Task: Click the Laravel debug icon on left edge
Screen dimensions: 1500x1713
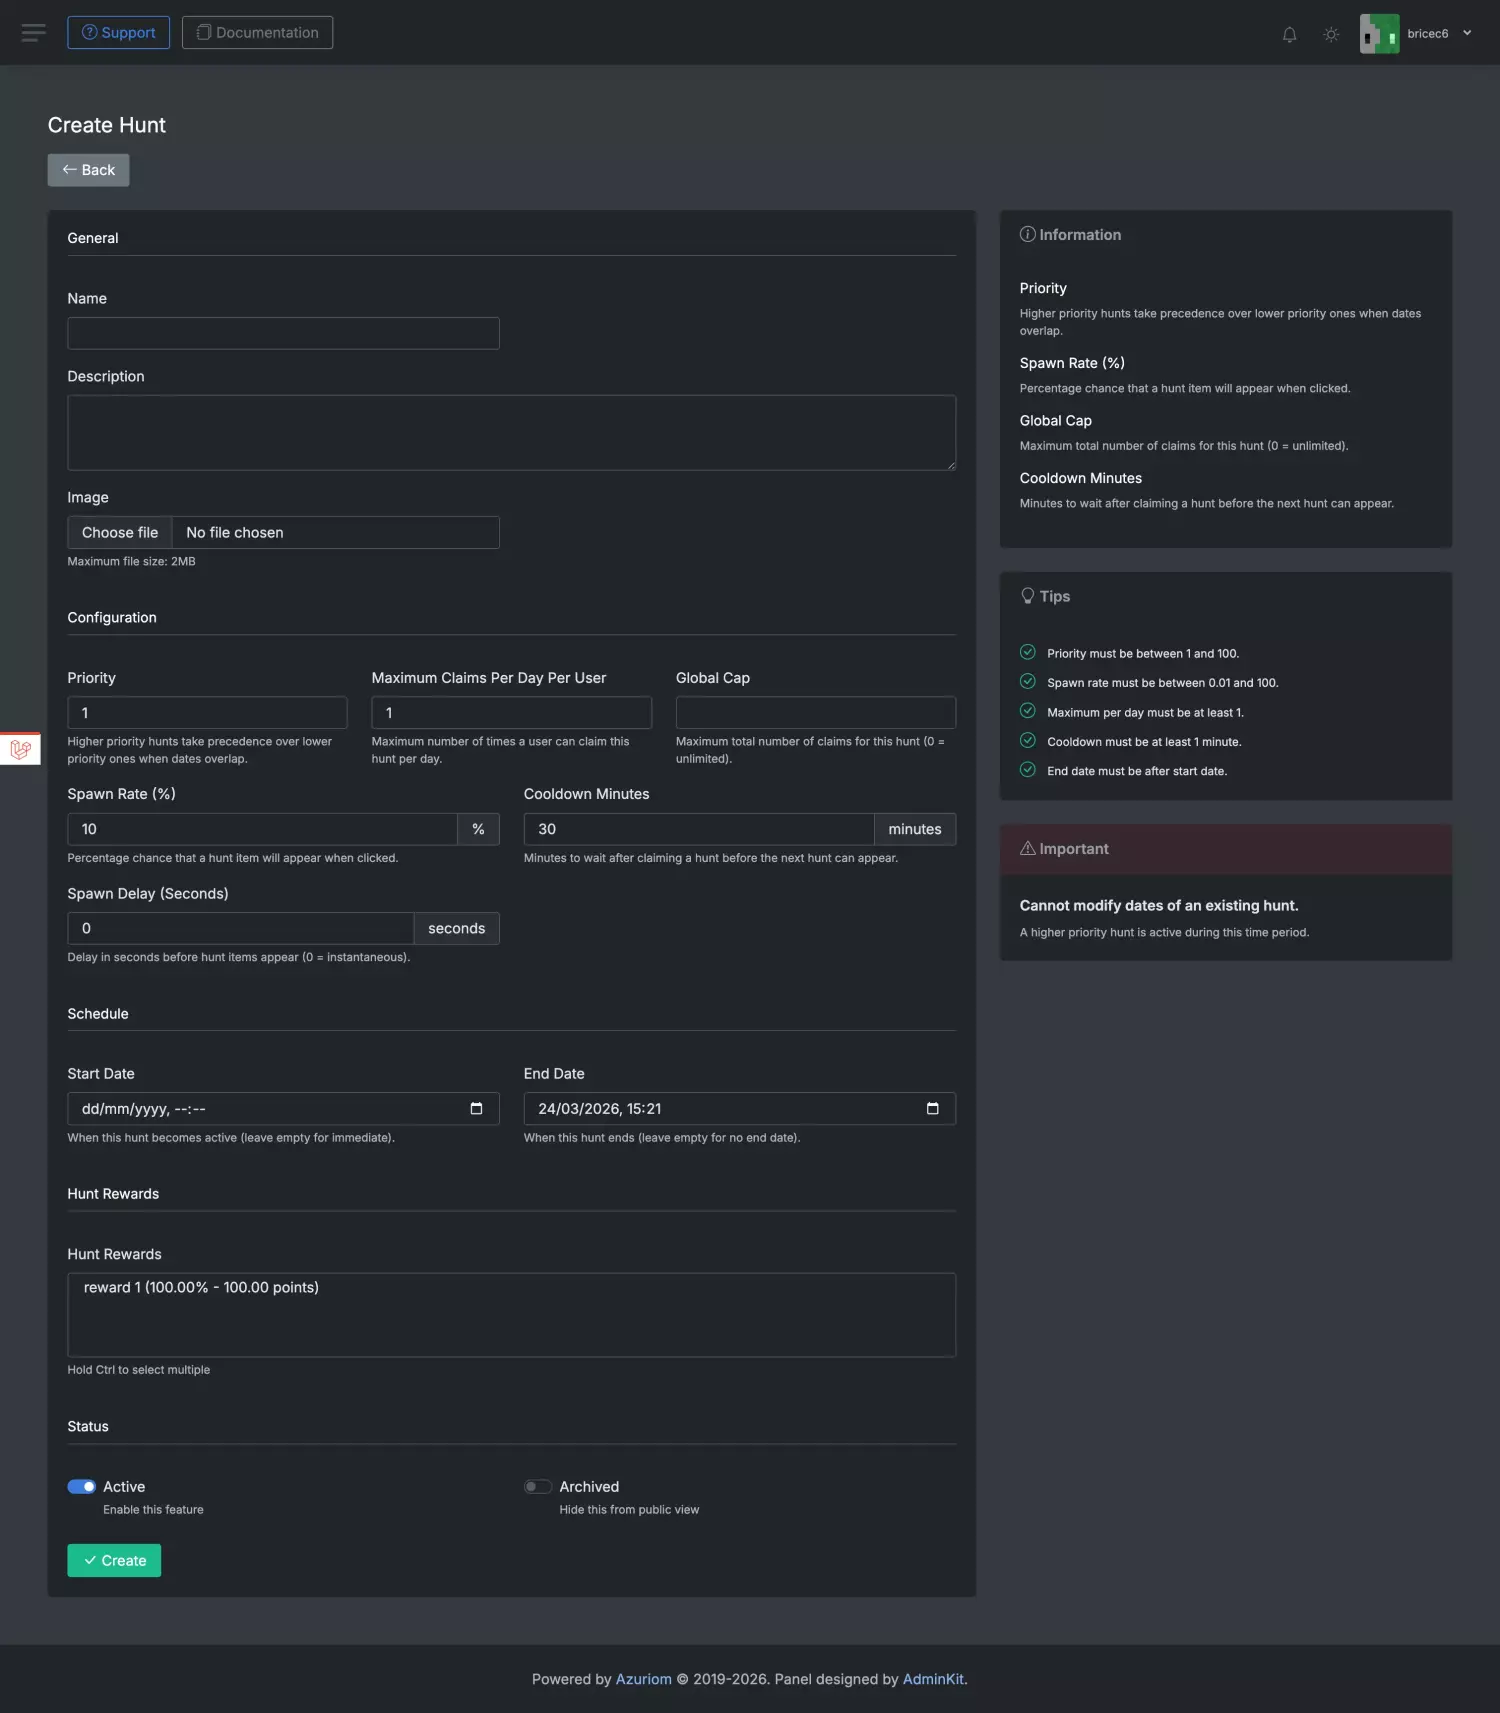Action: coord(20,748)
